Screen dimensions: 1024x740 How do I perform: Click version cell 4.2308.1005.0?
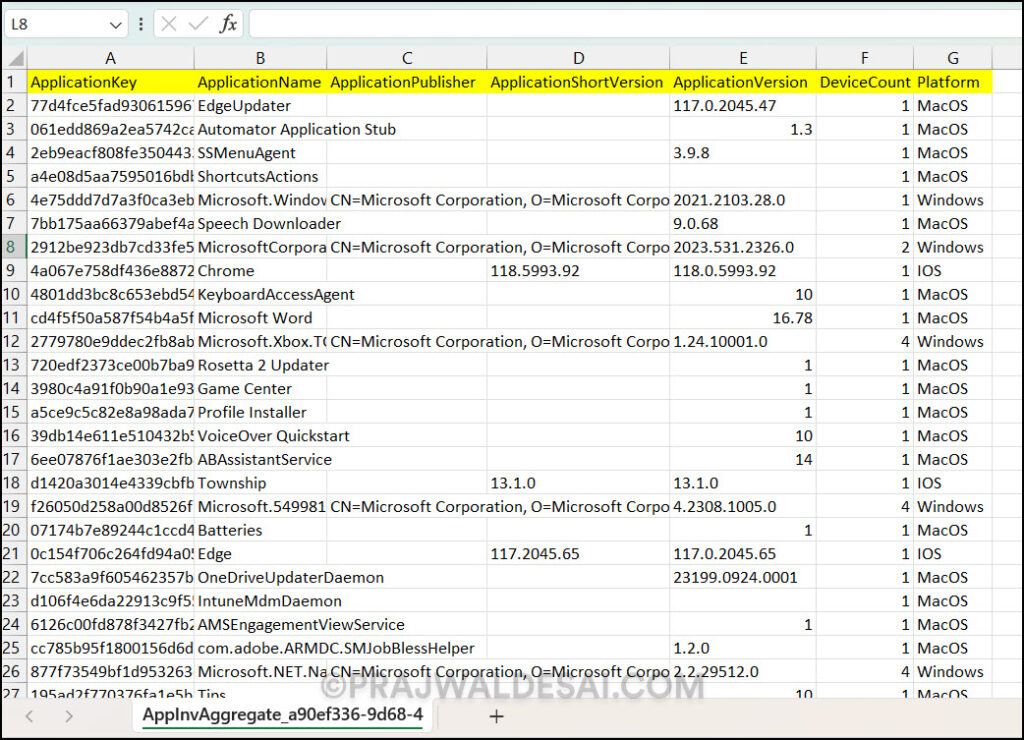(743, 507)
